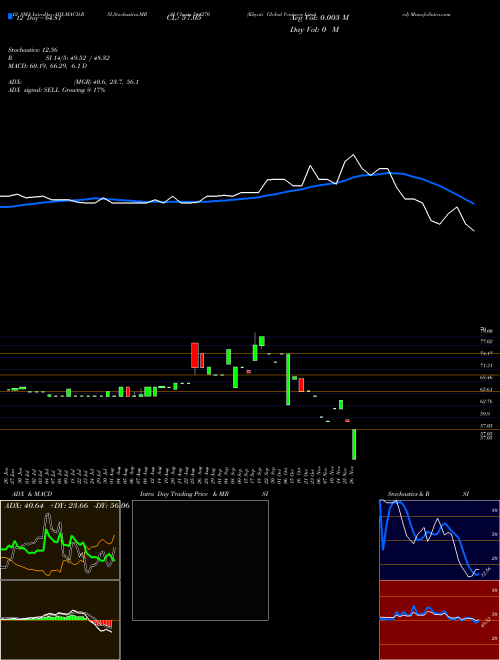Viewport: 500px width, 660px height.
Task: Select the 'Avg Vol: 0.003 M' text
Action: pyautogui.click(x=319, y=18)
